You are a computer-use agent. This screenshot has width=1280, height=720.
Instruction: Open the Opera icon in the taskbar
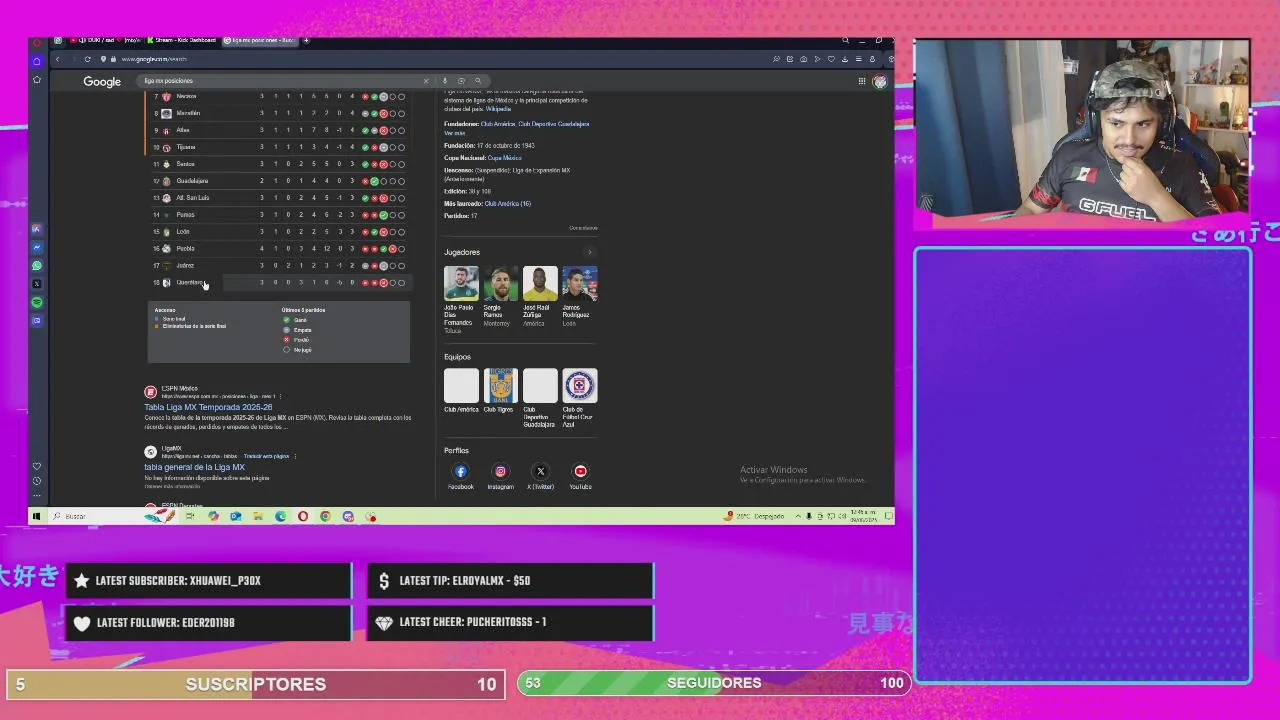pyautogui.click(x=303, y=516)
